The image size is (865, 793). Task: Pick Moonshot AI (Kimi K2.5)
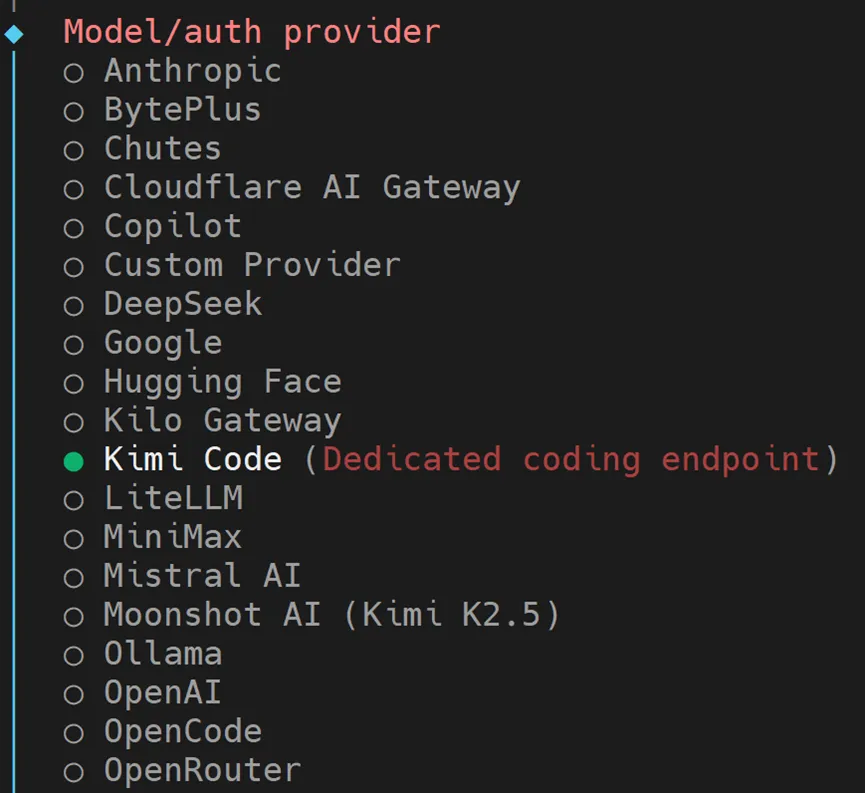pyautogui.click(x=73, y=616)
